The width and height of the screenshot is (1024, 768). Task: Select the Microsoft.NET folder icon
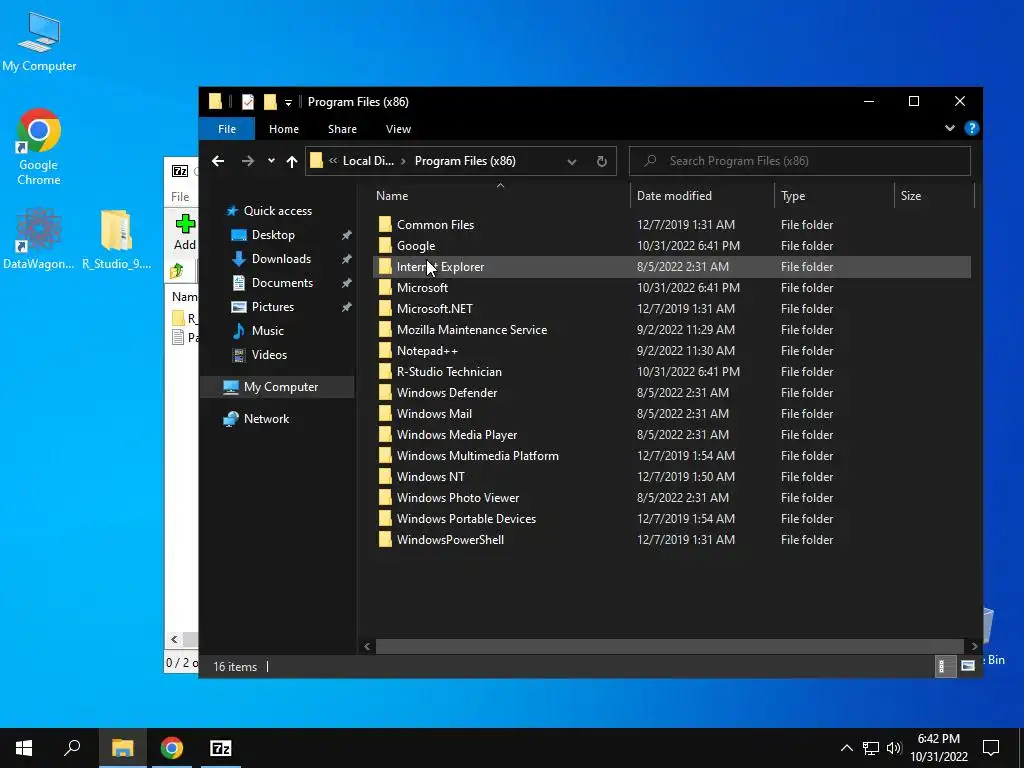[385, 308]
